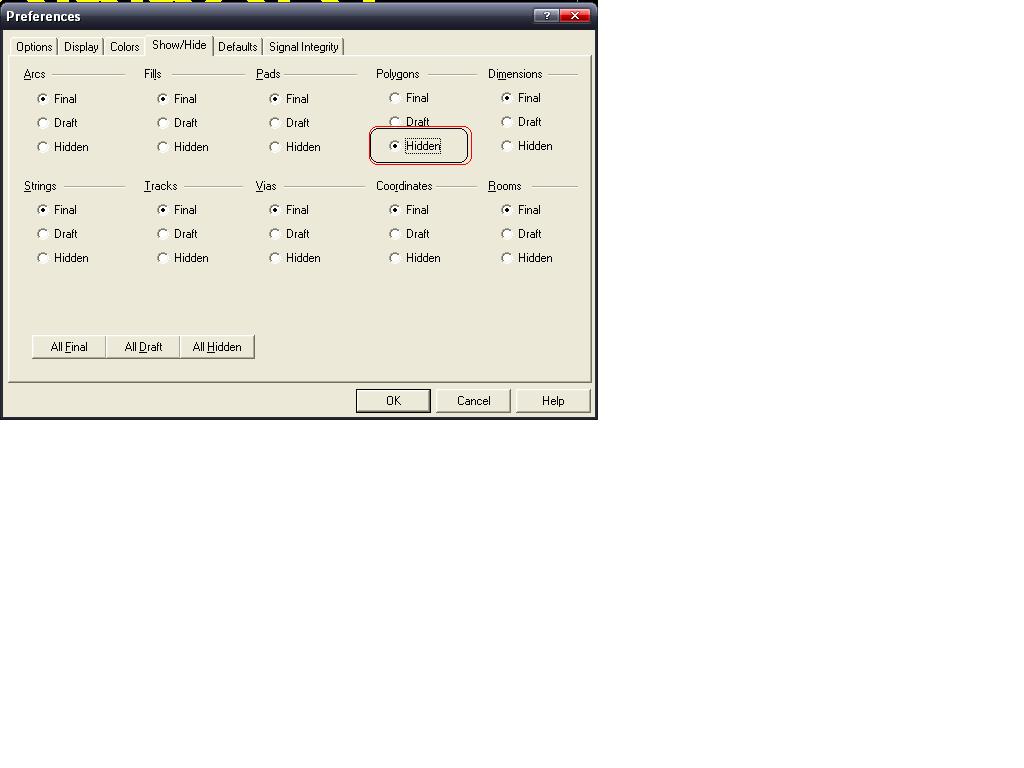Confirm preferences with OK
The width and height of the screenshot is (1024, 768).
point(393,401)
